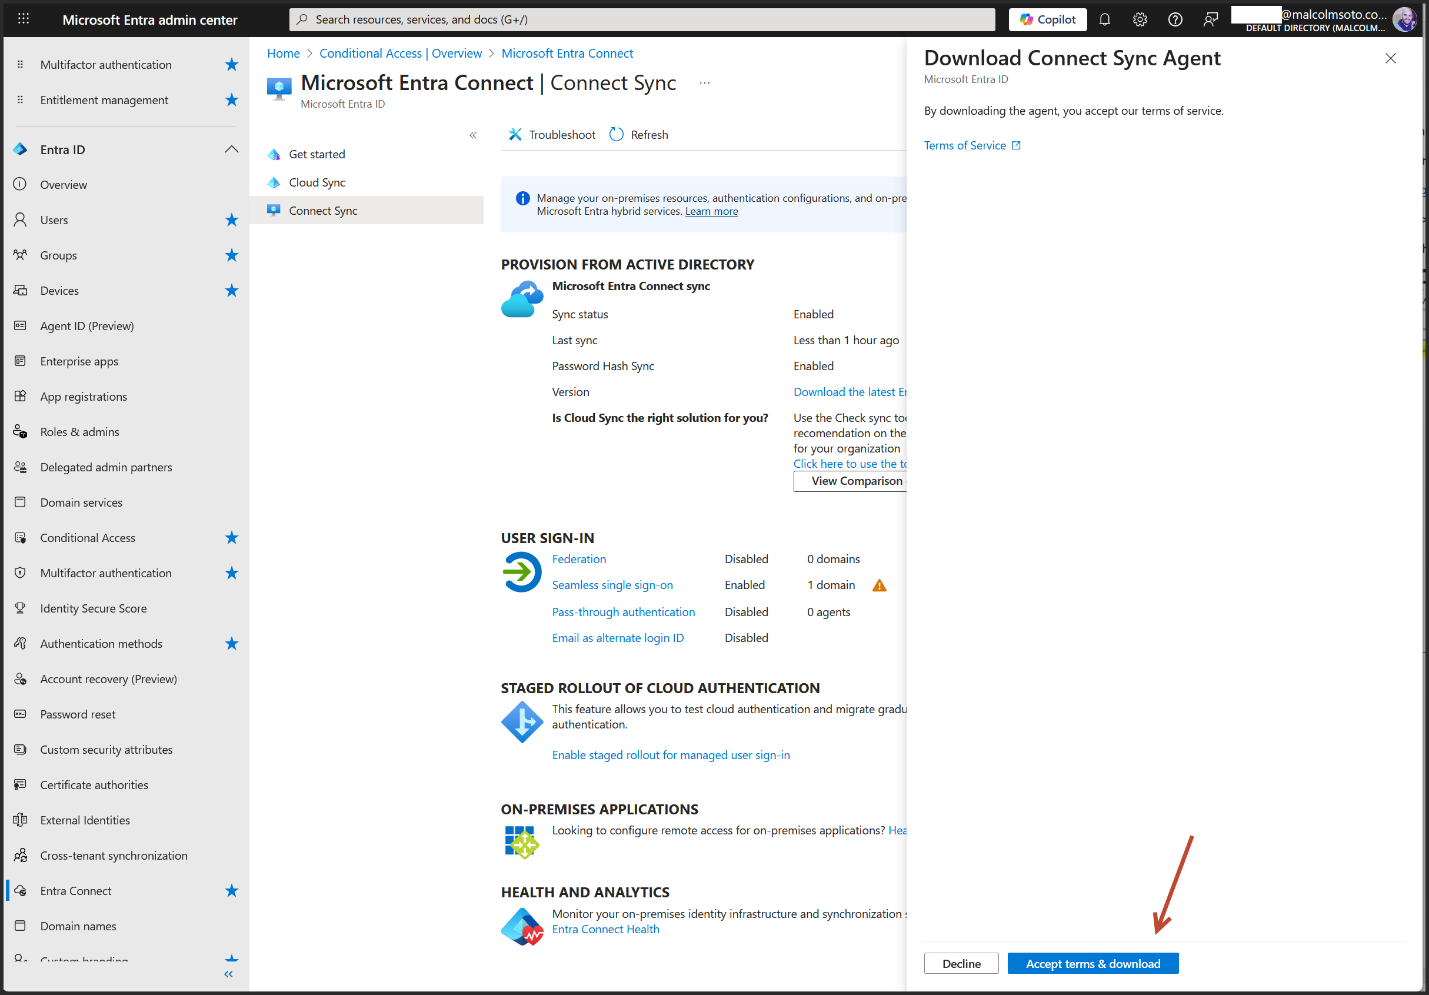The image size is (1429, 995).
Task: Click the Troubleshoot toolbar icon
Action: click(515, 135)
